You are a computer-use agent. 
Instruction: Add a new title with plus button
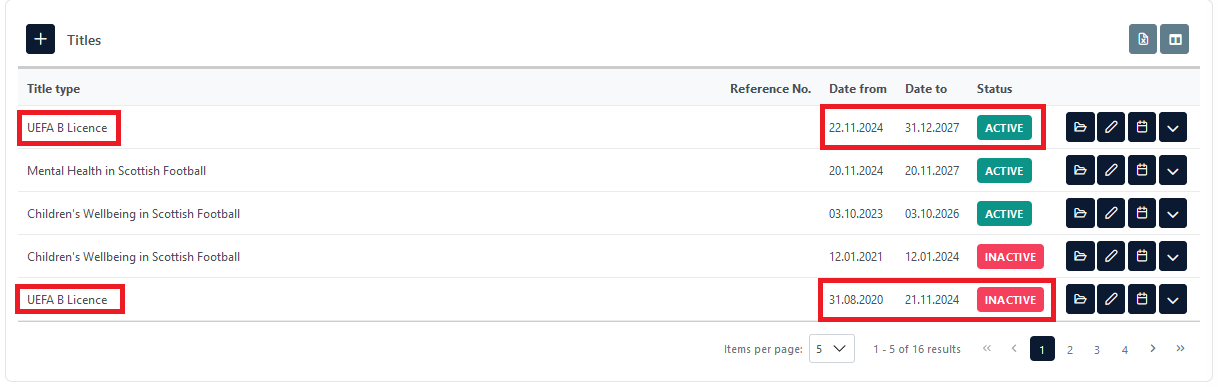[40, 39]
